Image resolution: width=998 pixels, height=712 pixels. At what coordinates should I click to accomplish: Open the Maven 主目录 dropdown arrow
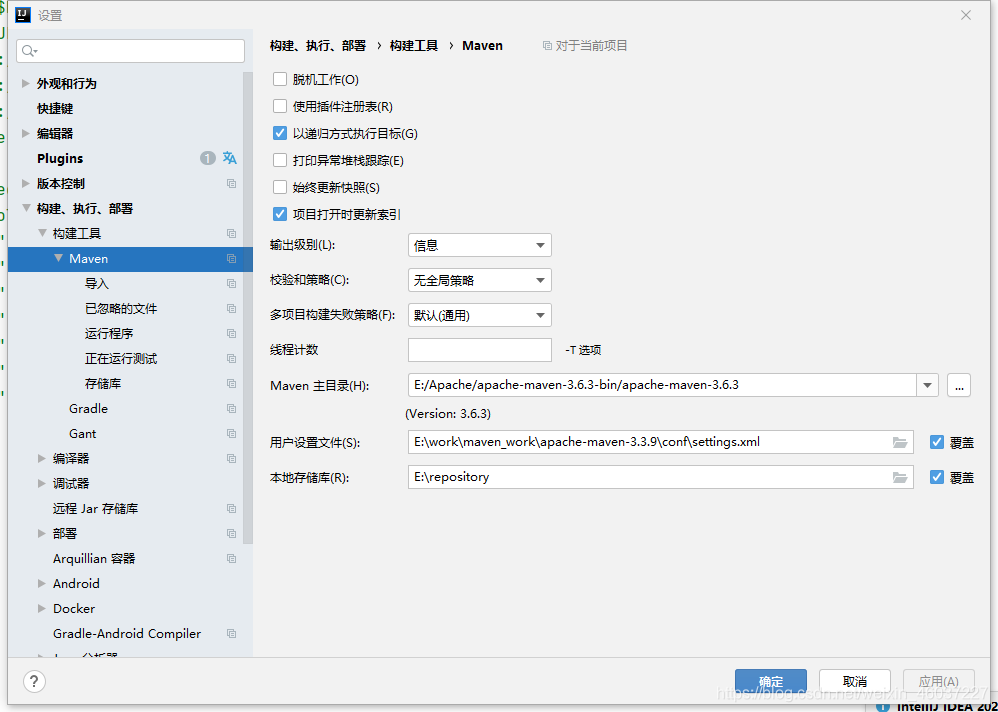coord(927,386)
